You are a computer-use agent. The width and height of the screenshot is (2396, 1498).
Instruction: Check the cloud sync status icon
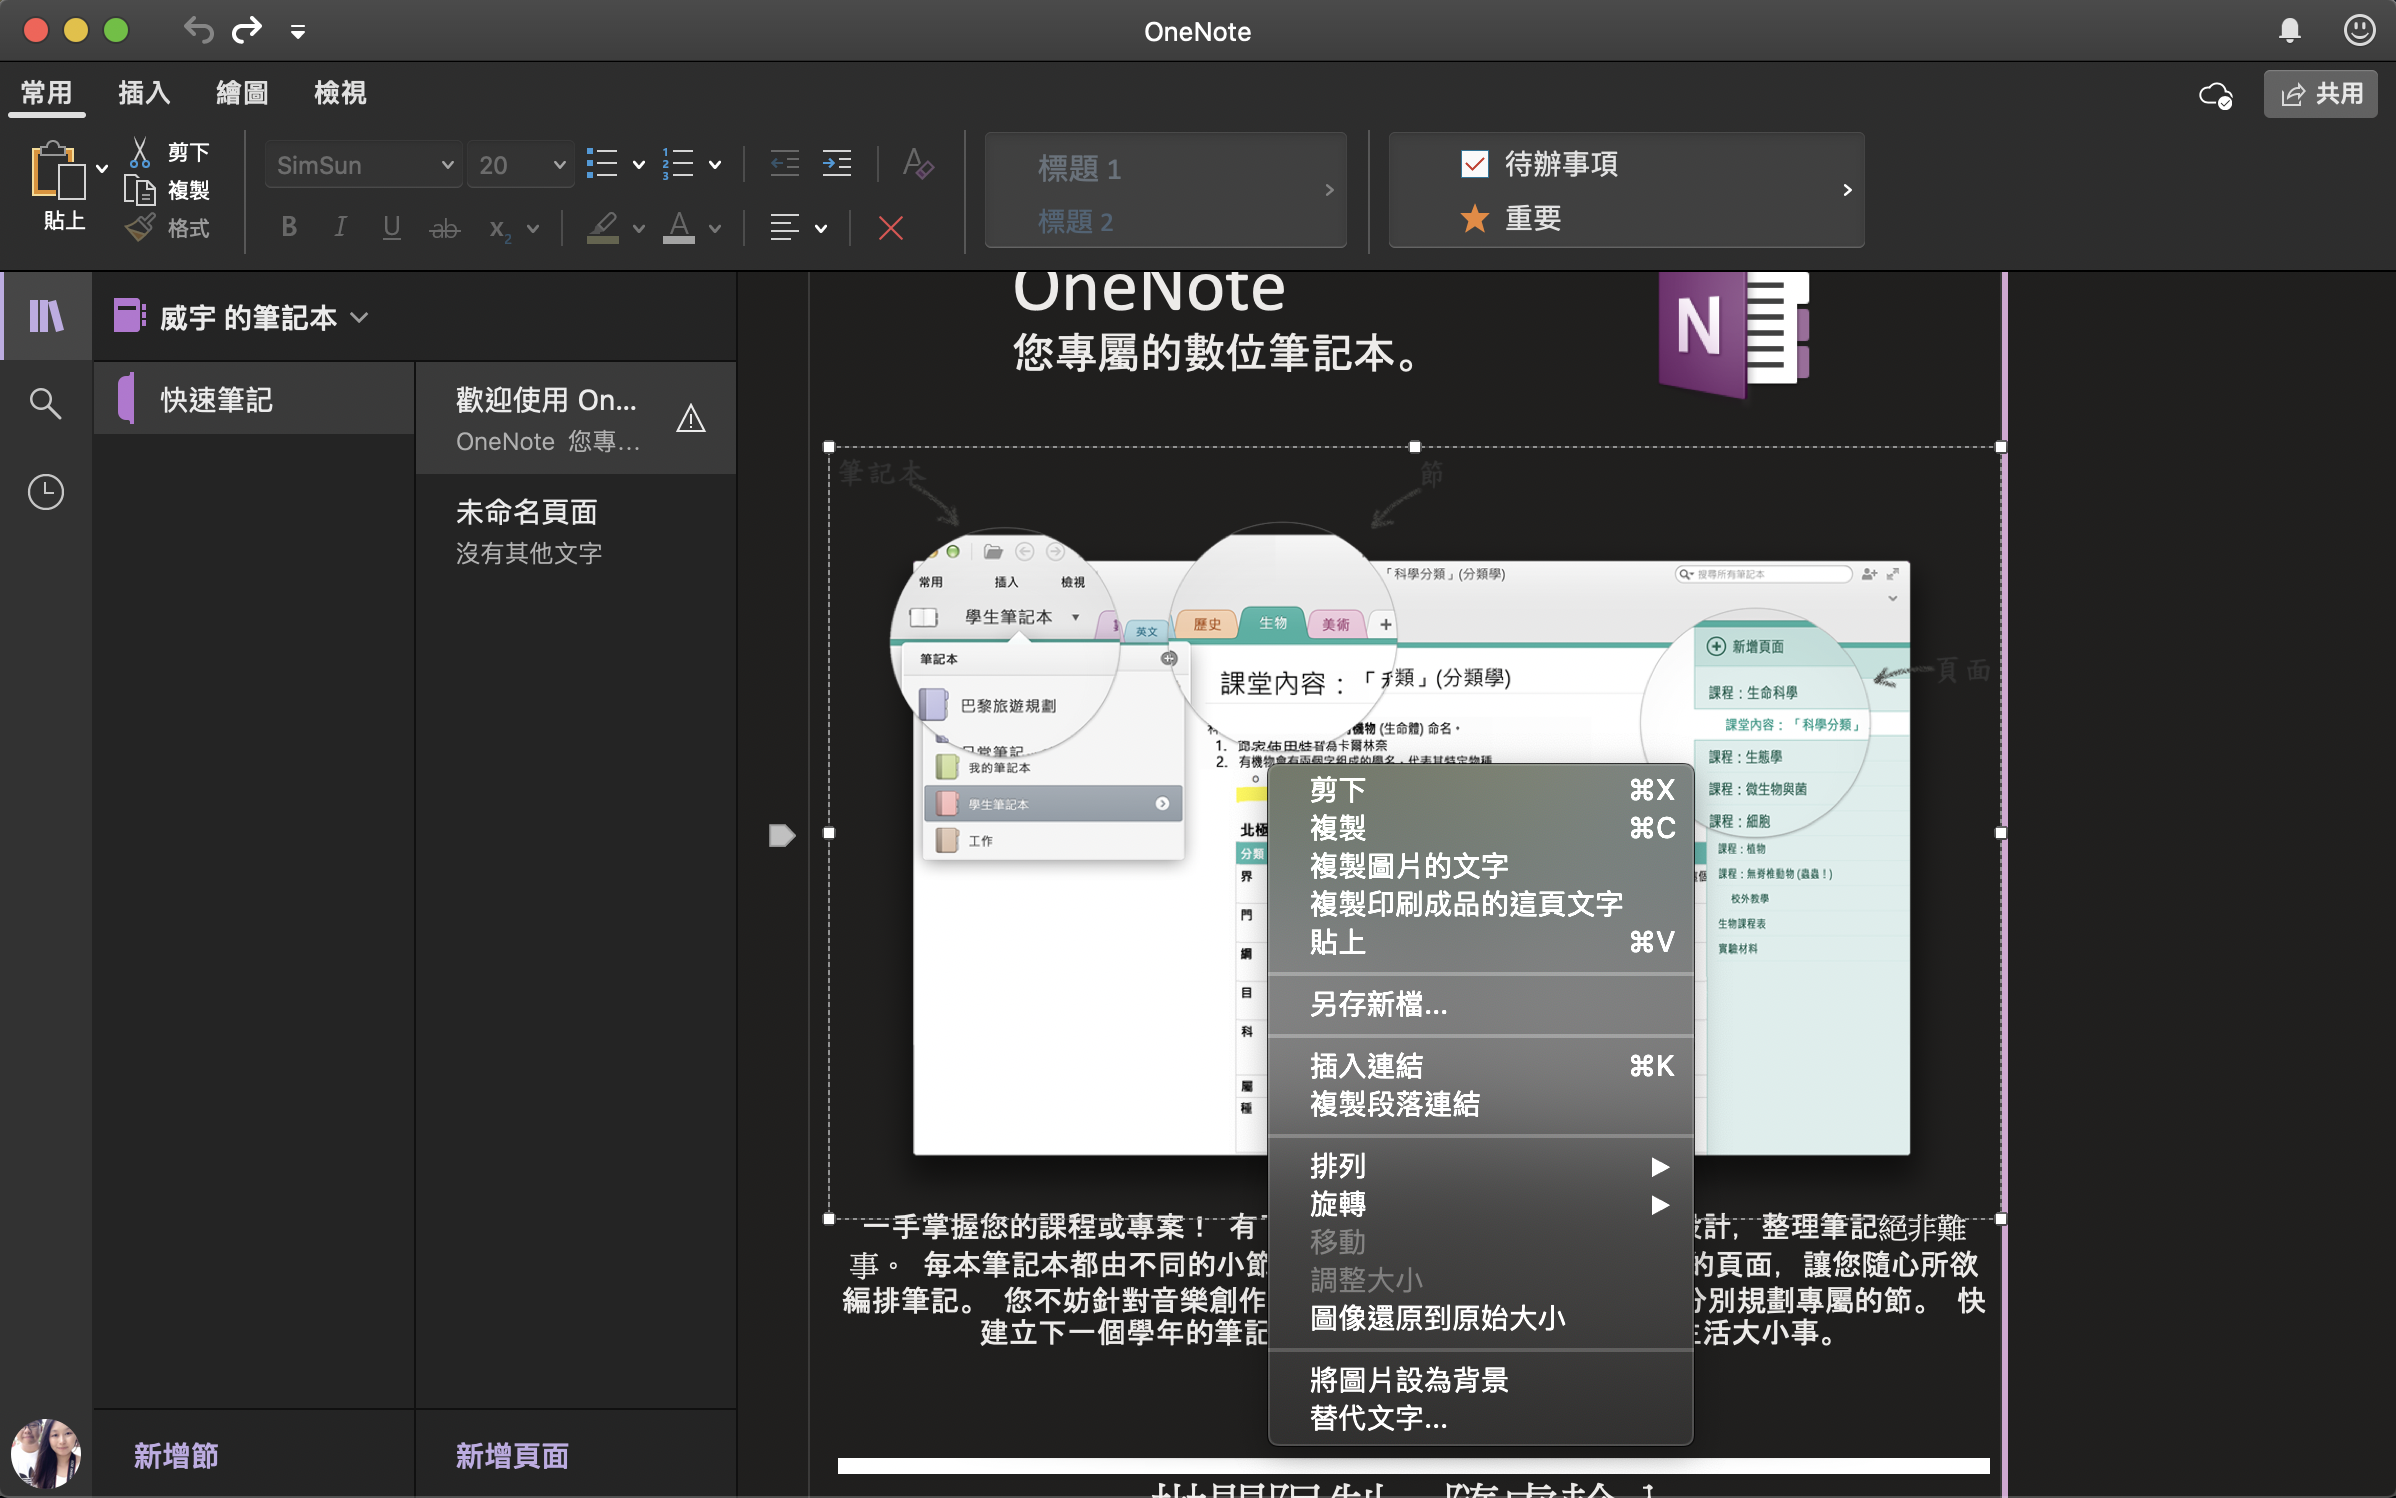click(x=2216, y=95)
